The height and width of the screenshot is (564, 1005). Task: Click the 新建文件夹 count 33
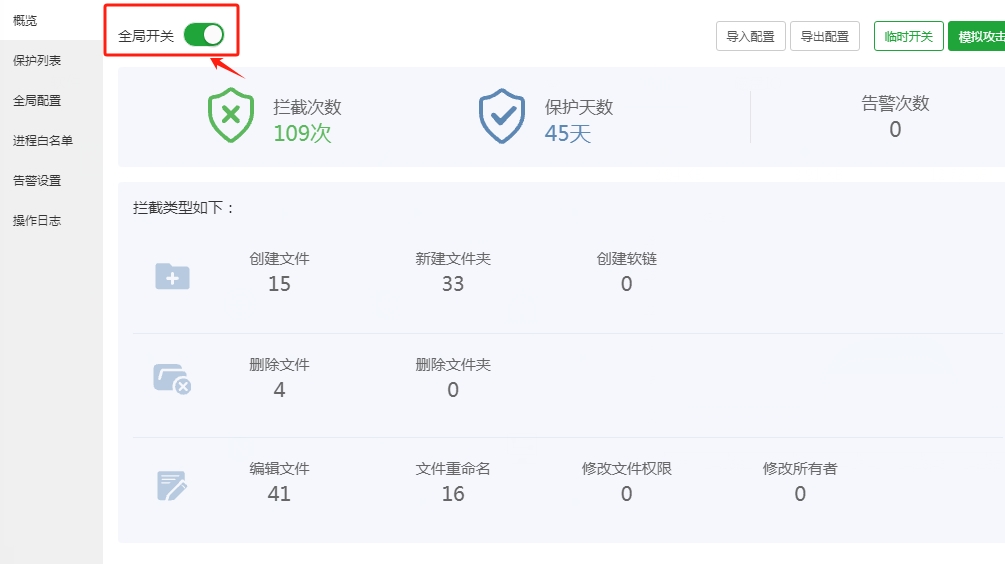453,284
